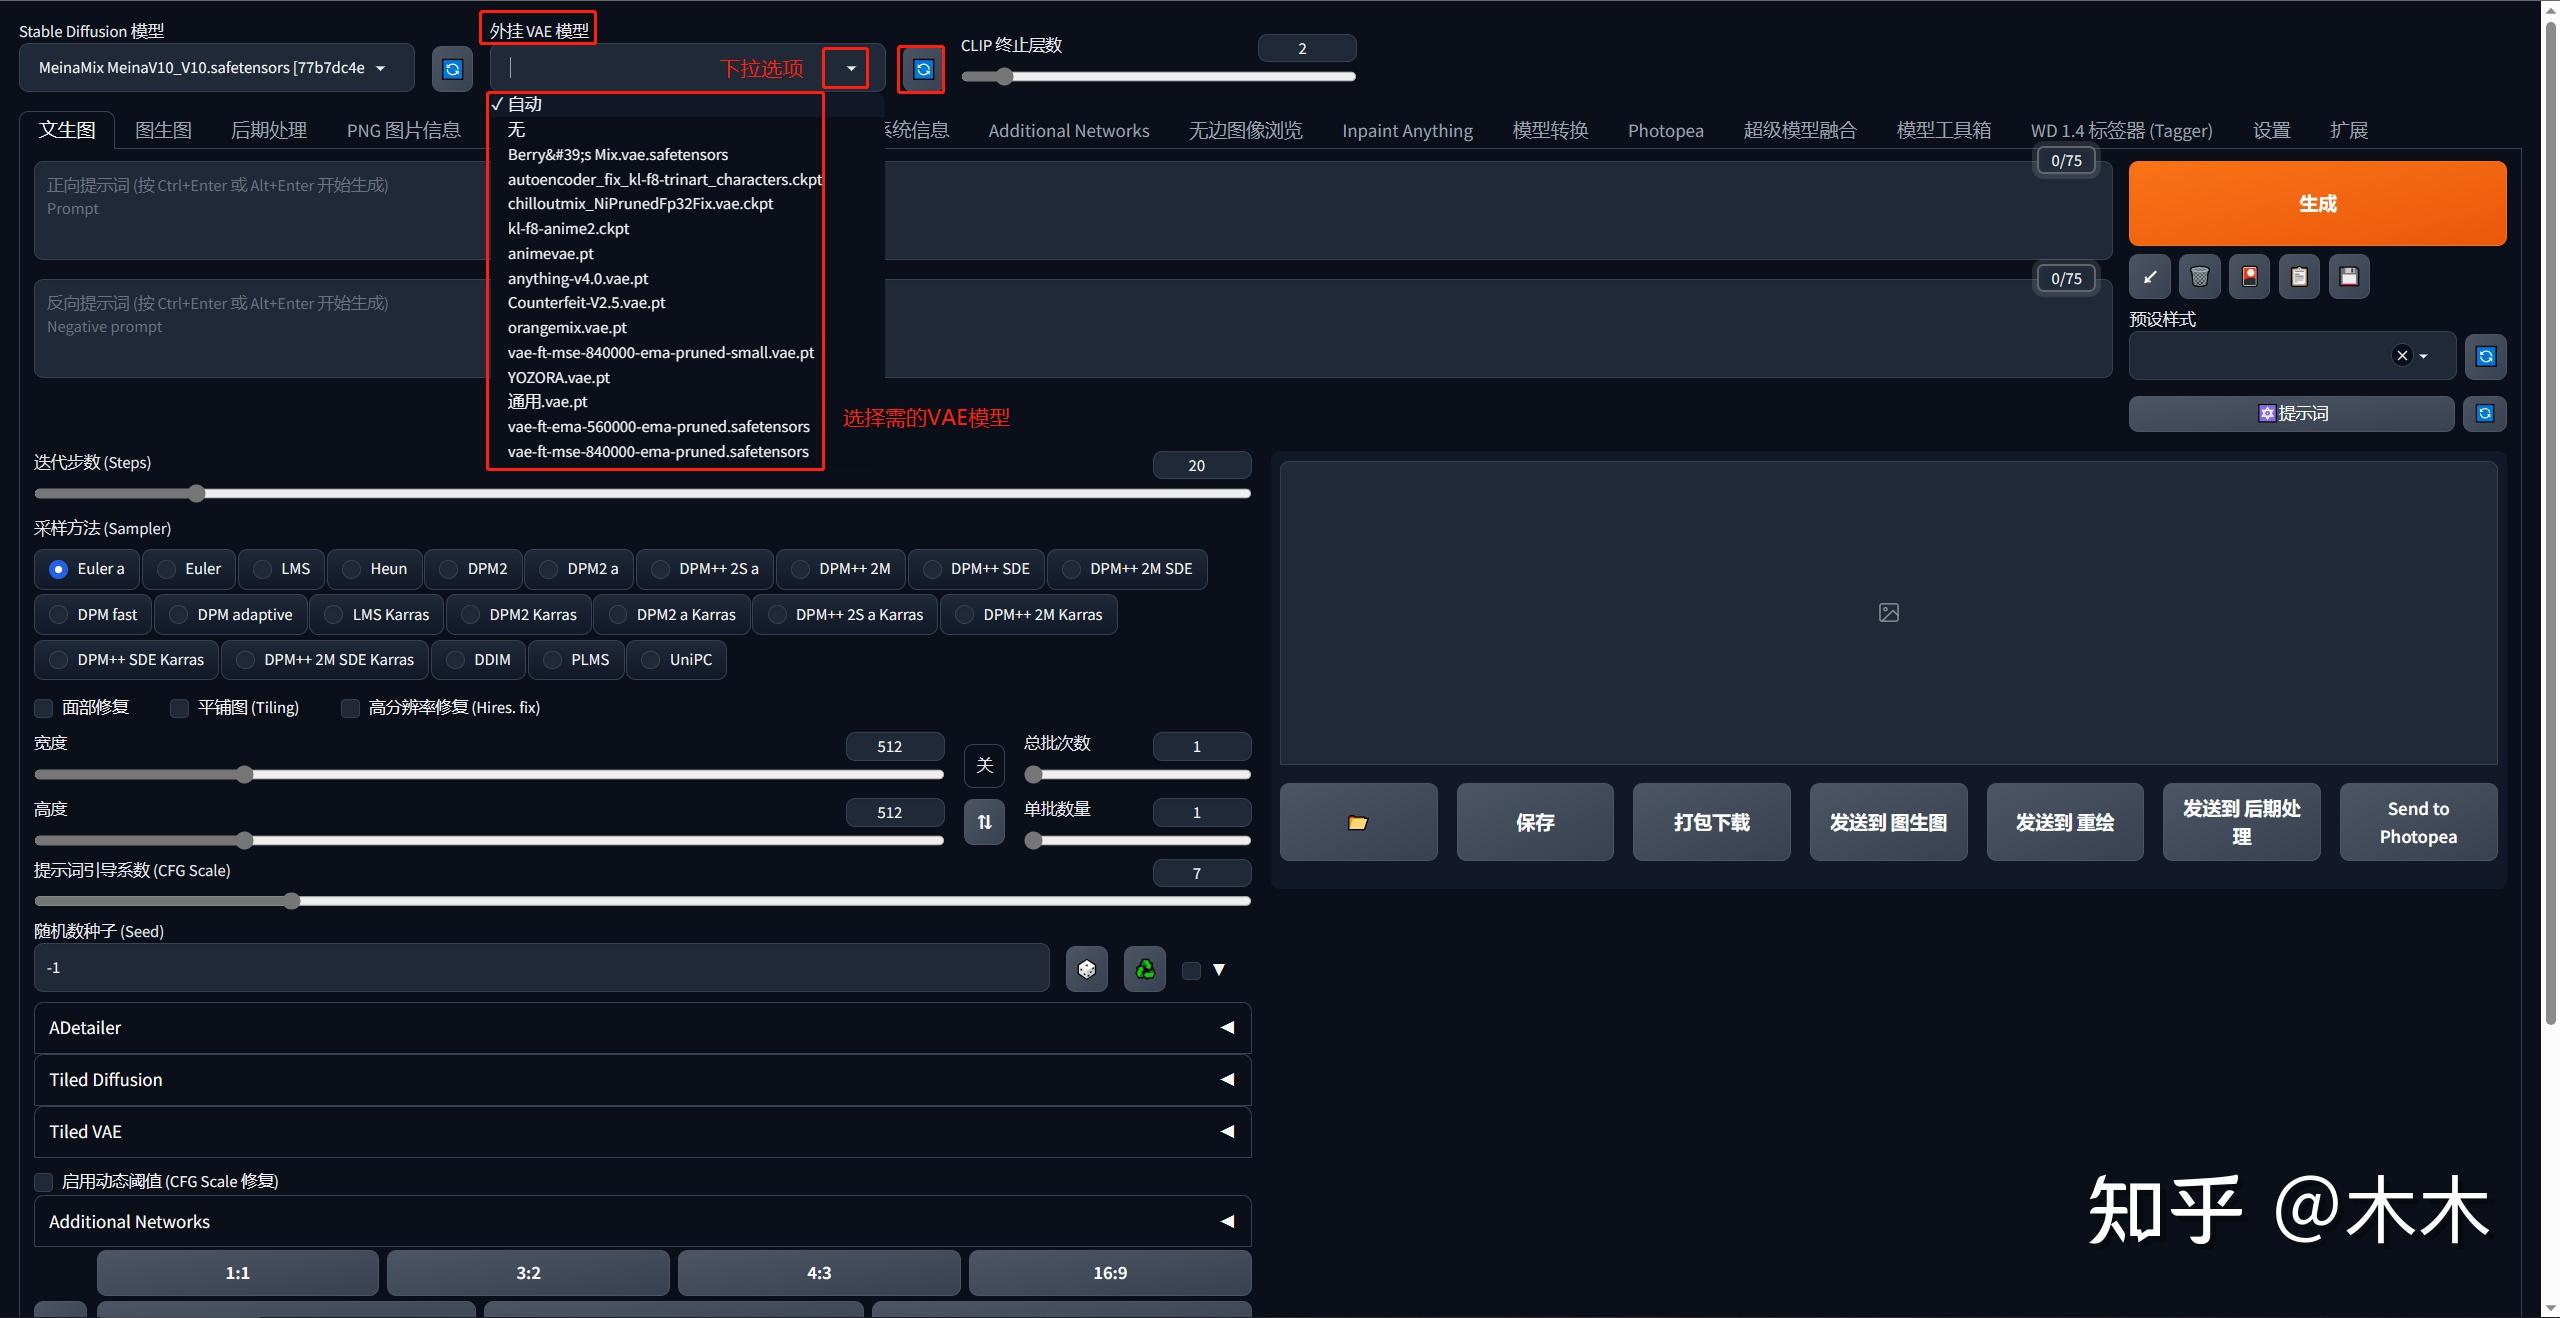This screenshot has height=1318, width=2560.
Task: Click the orange 生成 generate button
Action: pyautogui.click(x=2317, y=204)
